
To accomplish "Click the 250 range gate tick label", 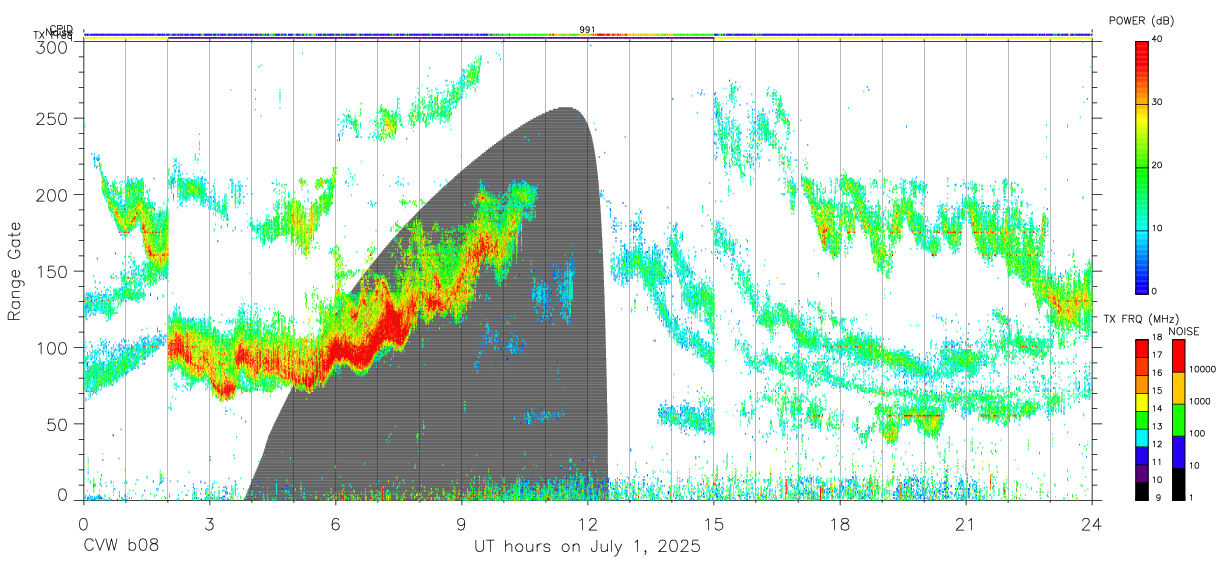I will coord(54,118).
